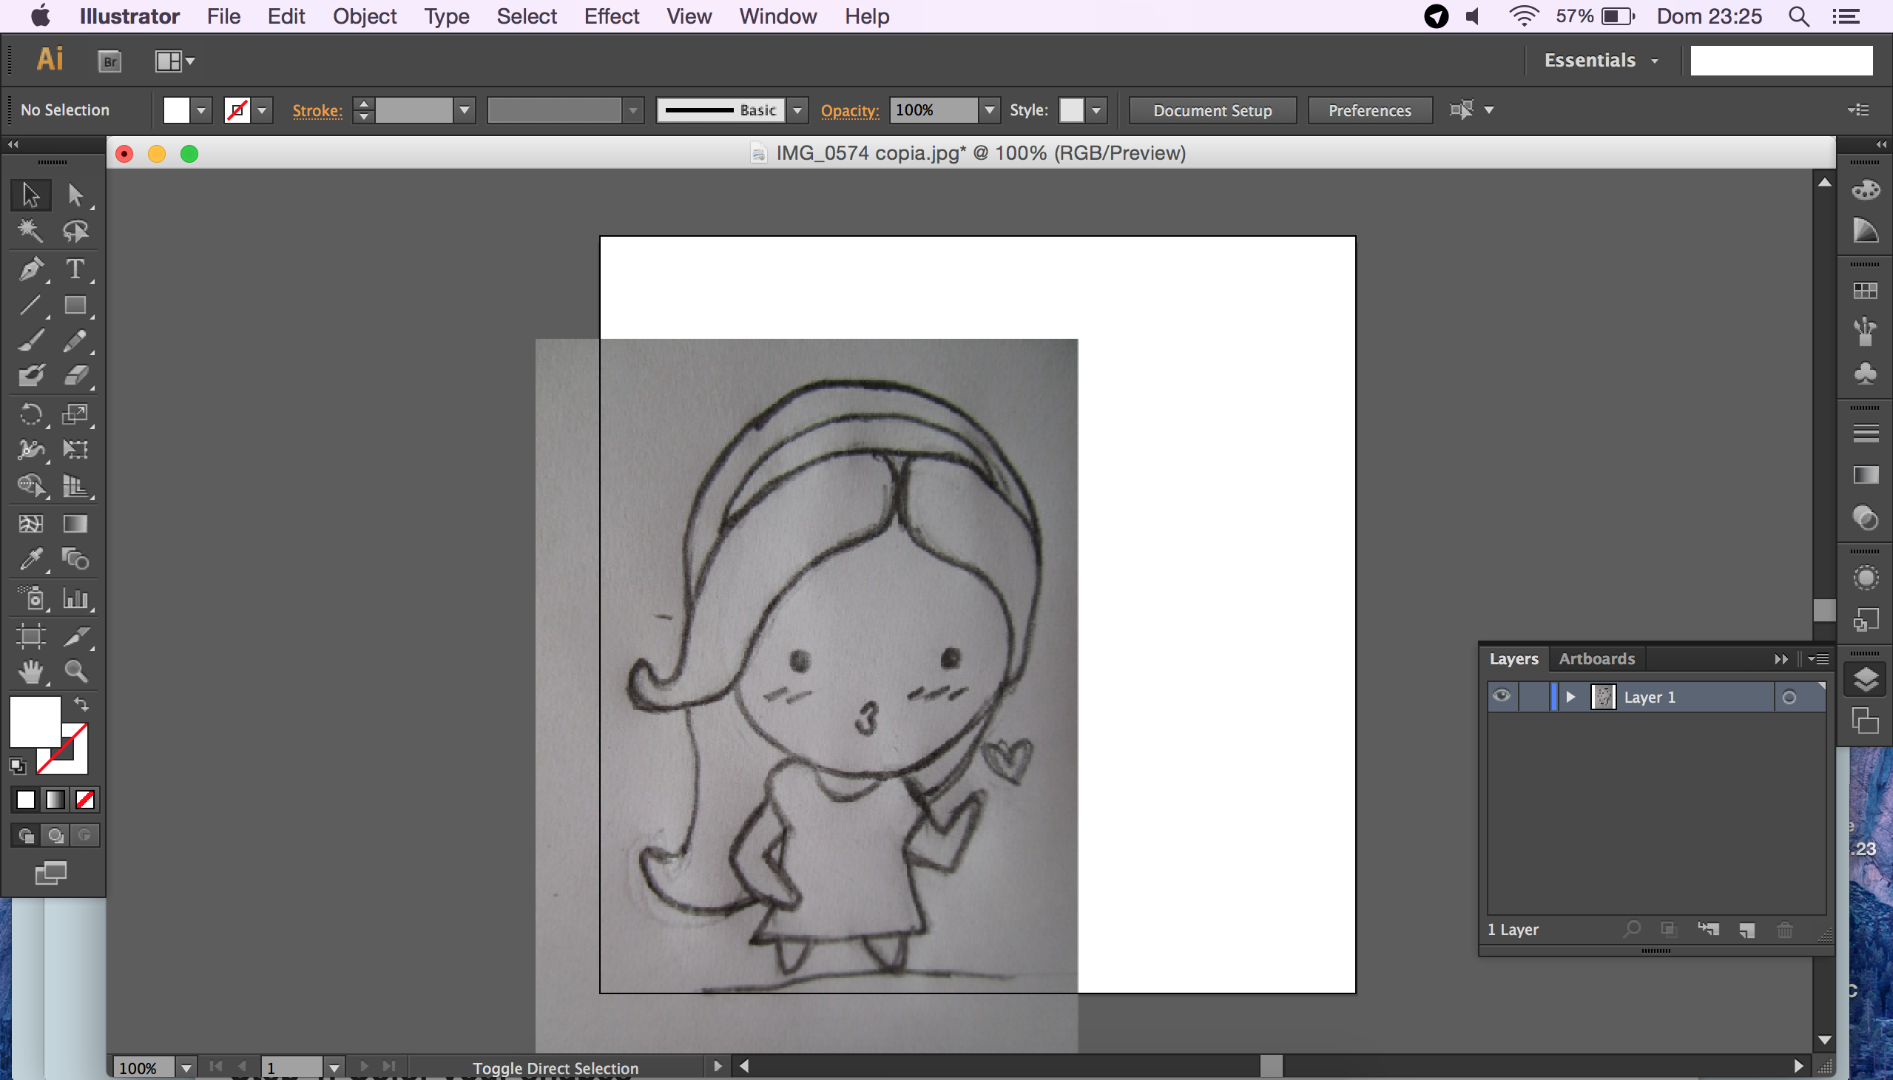Viewport: 1893px width, 1080px height.
Task: Enable Draw Behind mode
Action: (56, 835)
